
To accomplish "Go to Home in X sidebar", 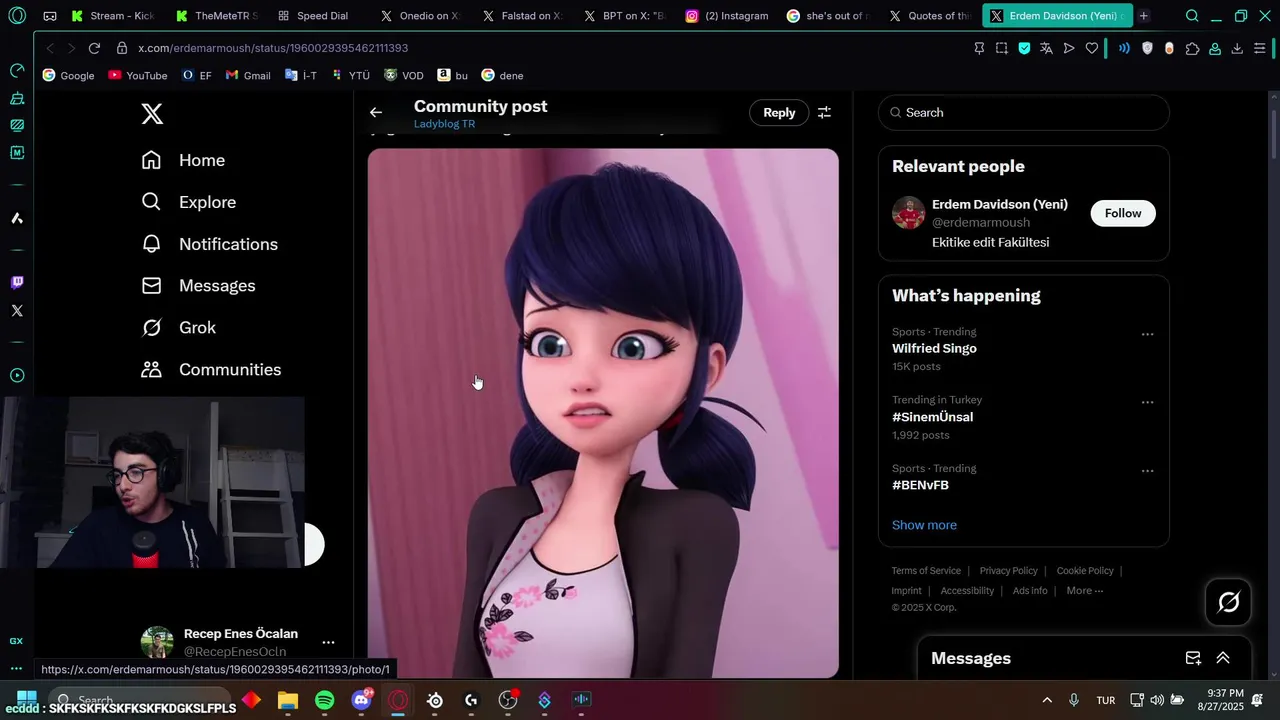I will point(184,160).
